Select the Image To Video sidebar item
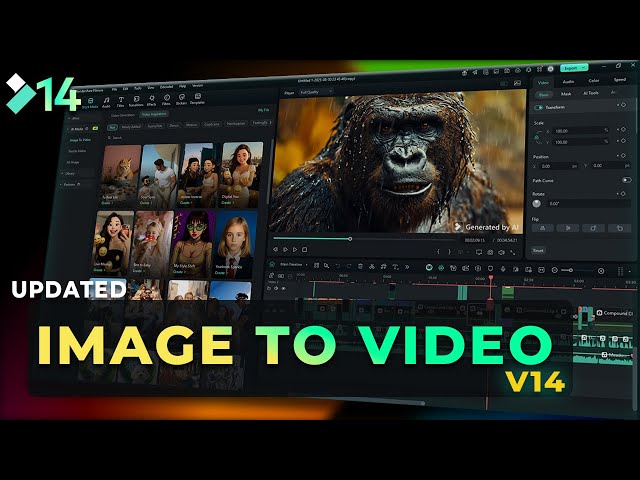 [x=80, y=140]
